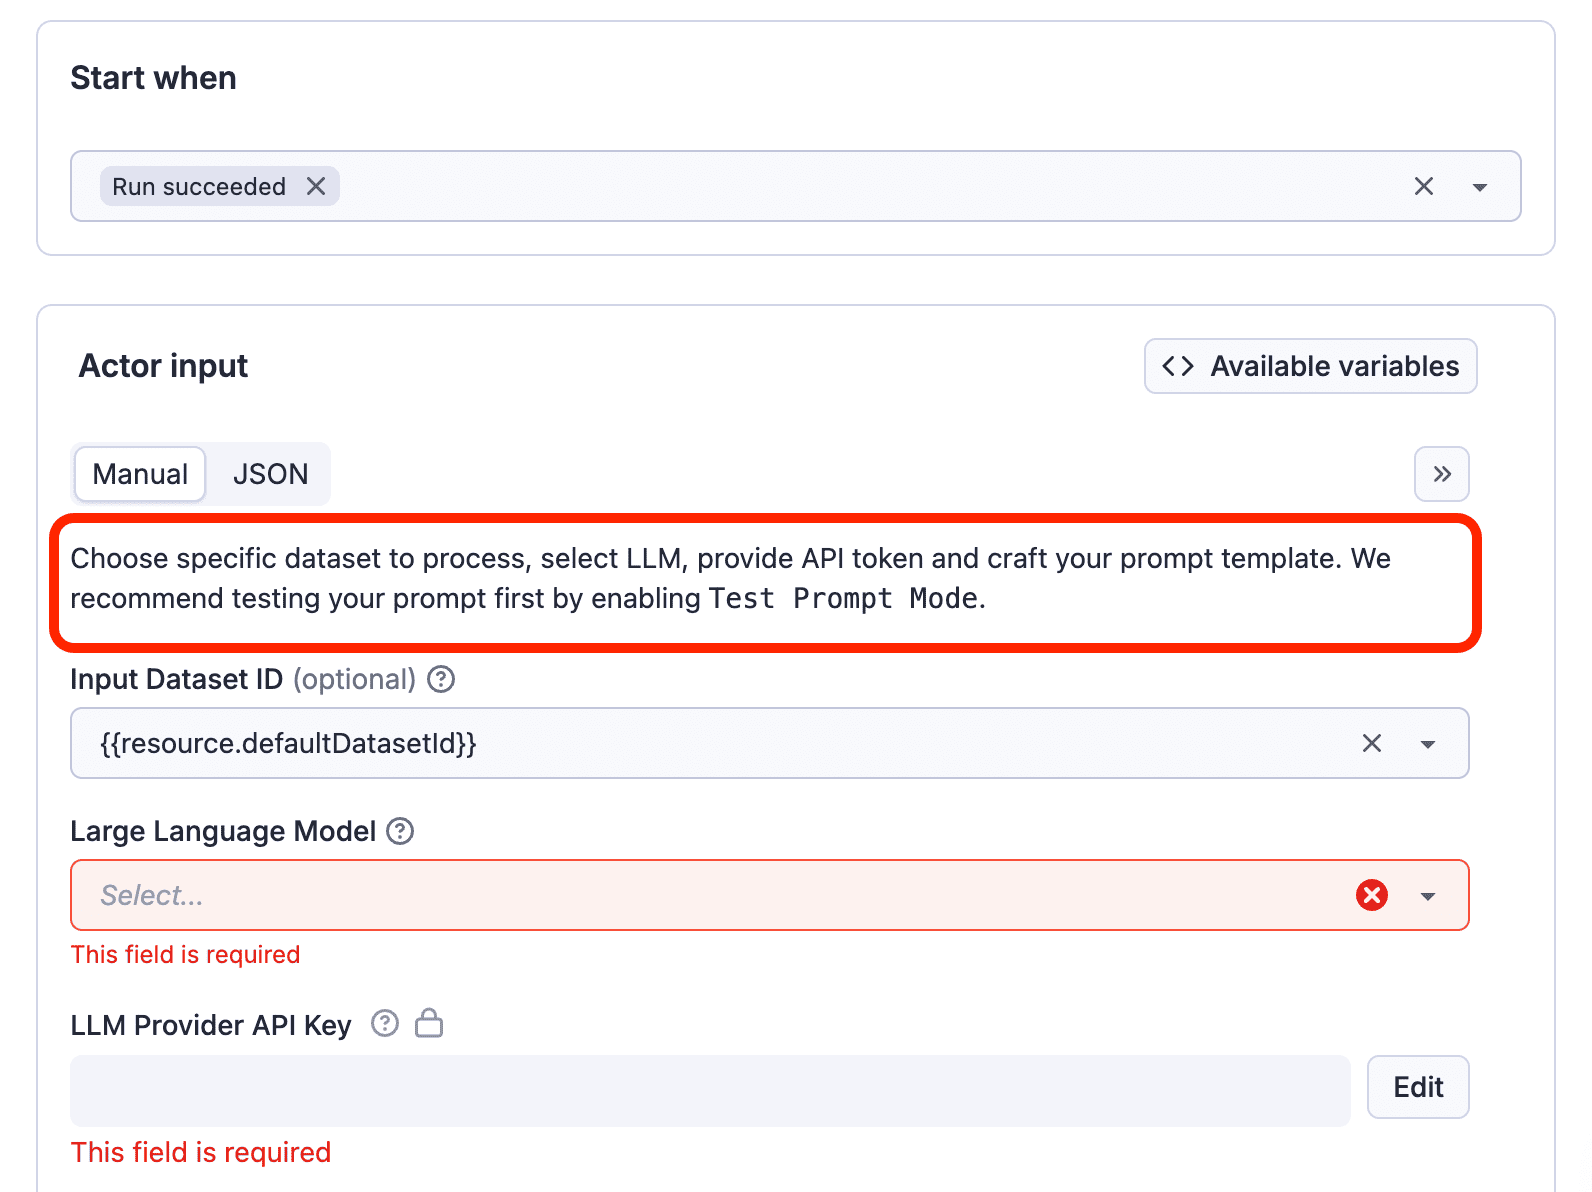The height and width of the screenshot is (1192, 1592).
Task: Click the 'Actor input' heading
Action: point(163,366)
